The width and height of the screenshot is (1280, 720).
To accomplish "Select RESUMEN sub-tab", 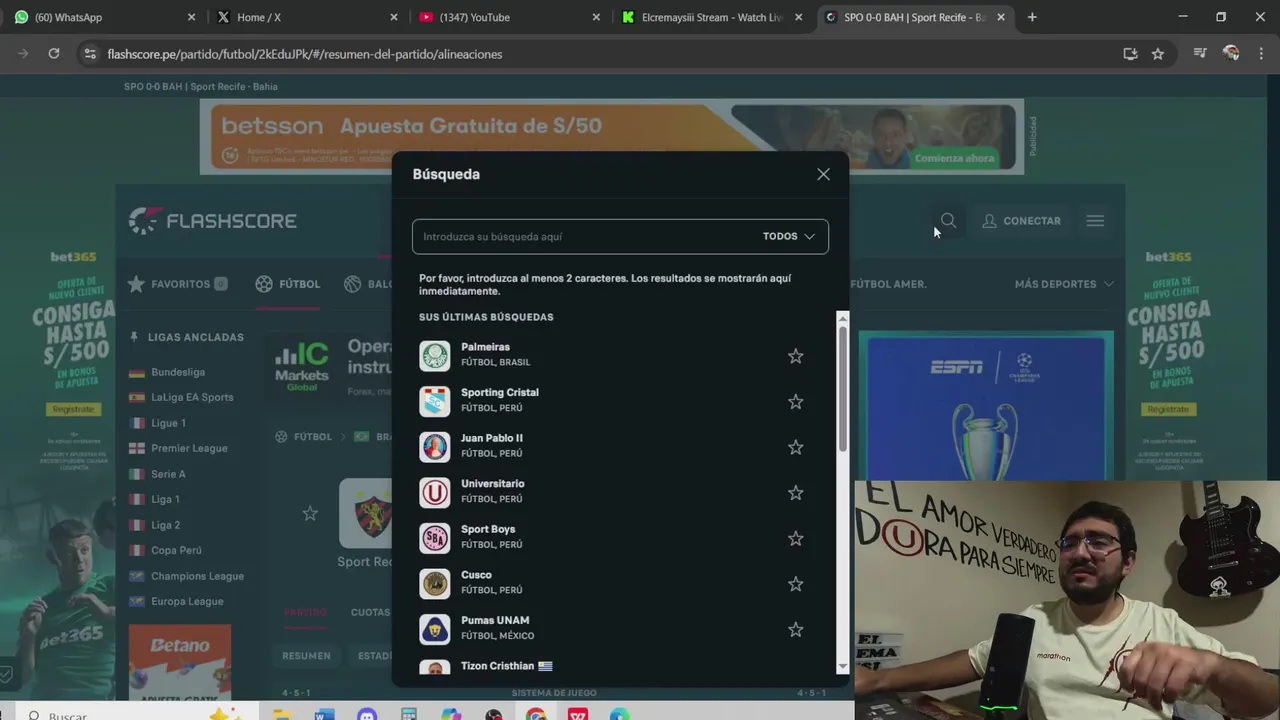I will 306,656.
